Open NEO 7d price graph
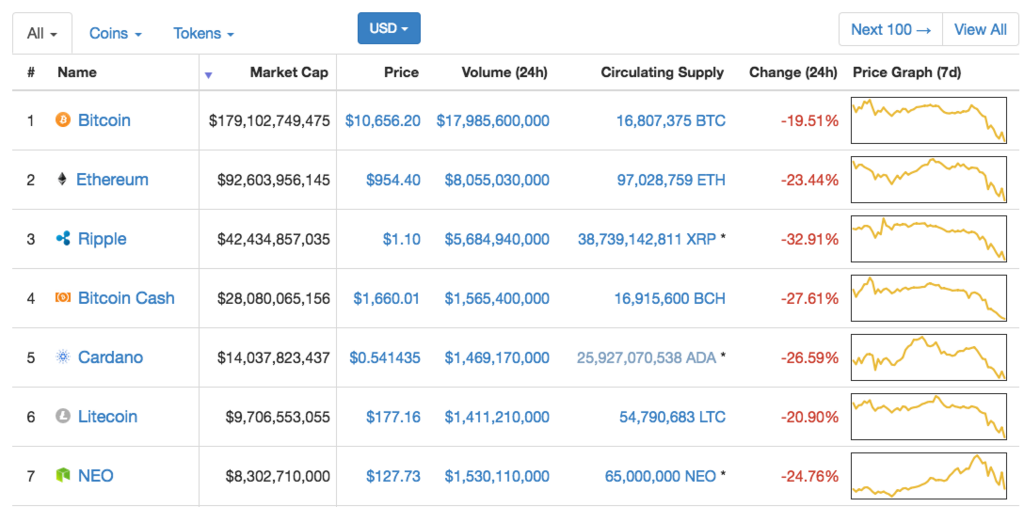This screenshot has width=1024, height=507. (929, 476)
